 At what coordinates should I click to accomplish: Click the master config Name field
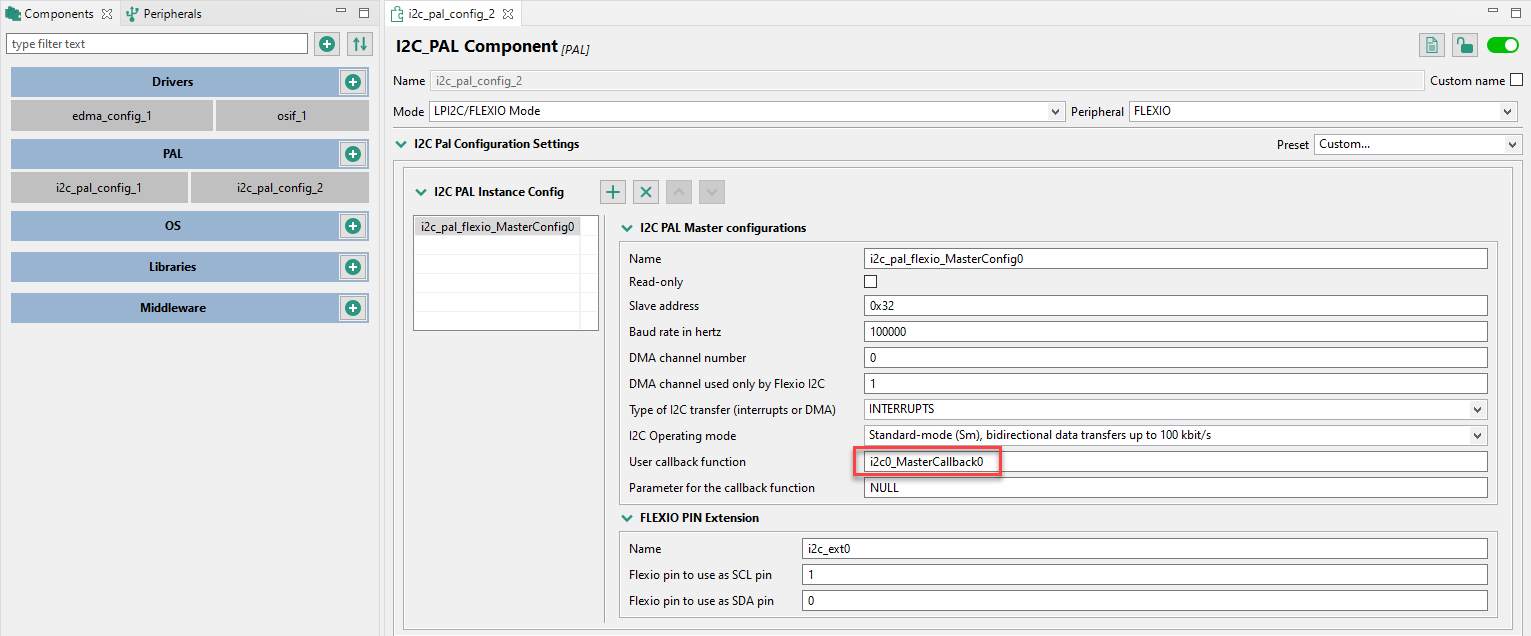pyautogui.click(x=1175, y=259)
